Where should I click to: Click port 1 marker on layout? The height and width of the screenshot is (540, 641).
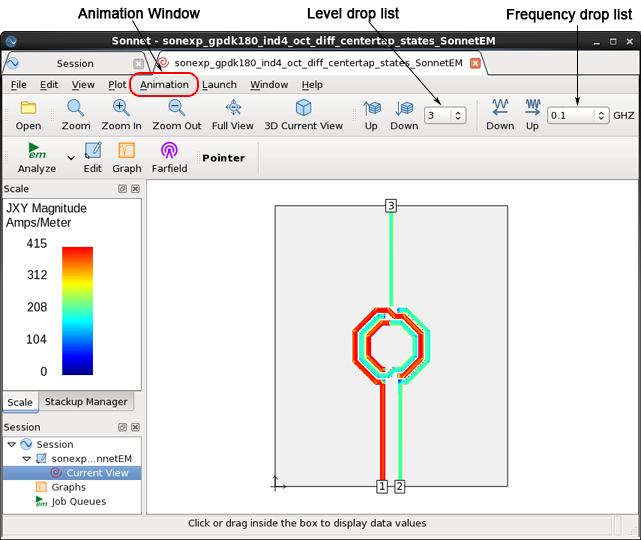[382, 486]
